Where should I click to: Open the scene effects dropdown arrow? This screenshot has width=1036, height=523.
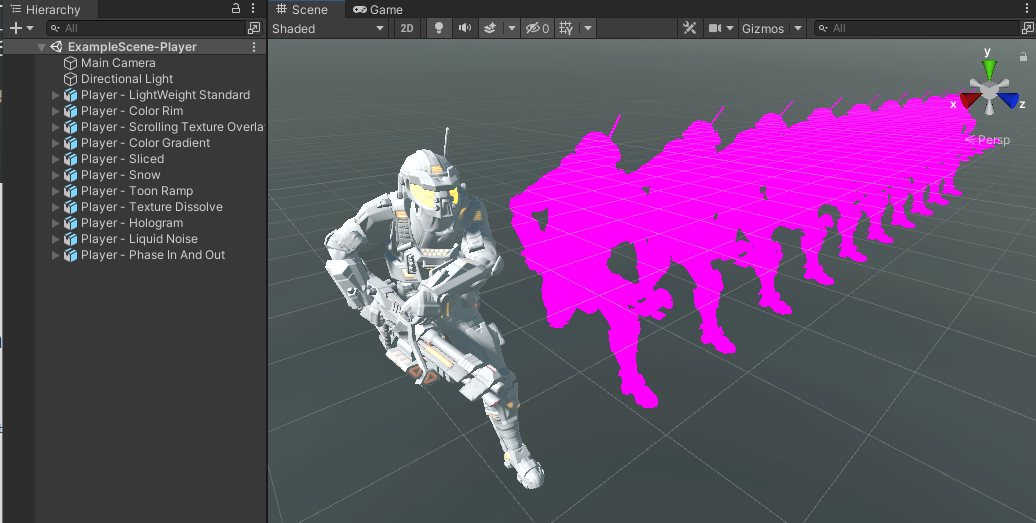[511, 28]
